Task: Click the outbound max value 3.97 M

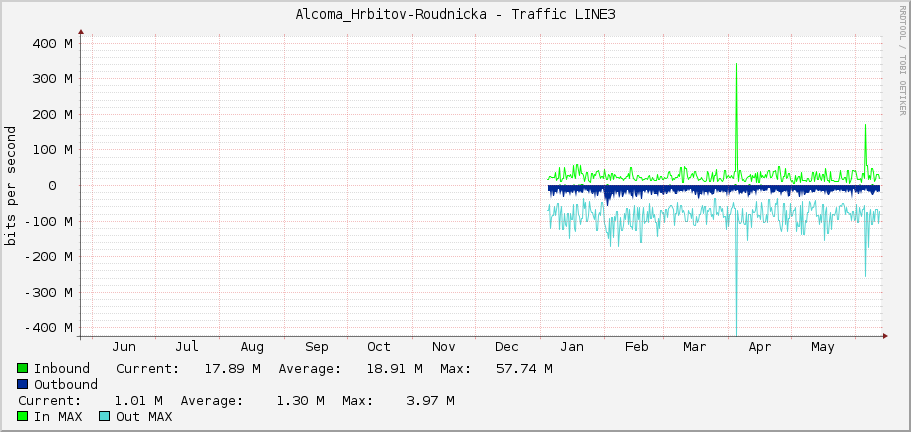Action: (431, 401)
